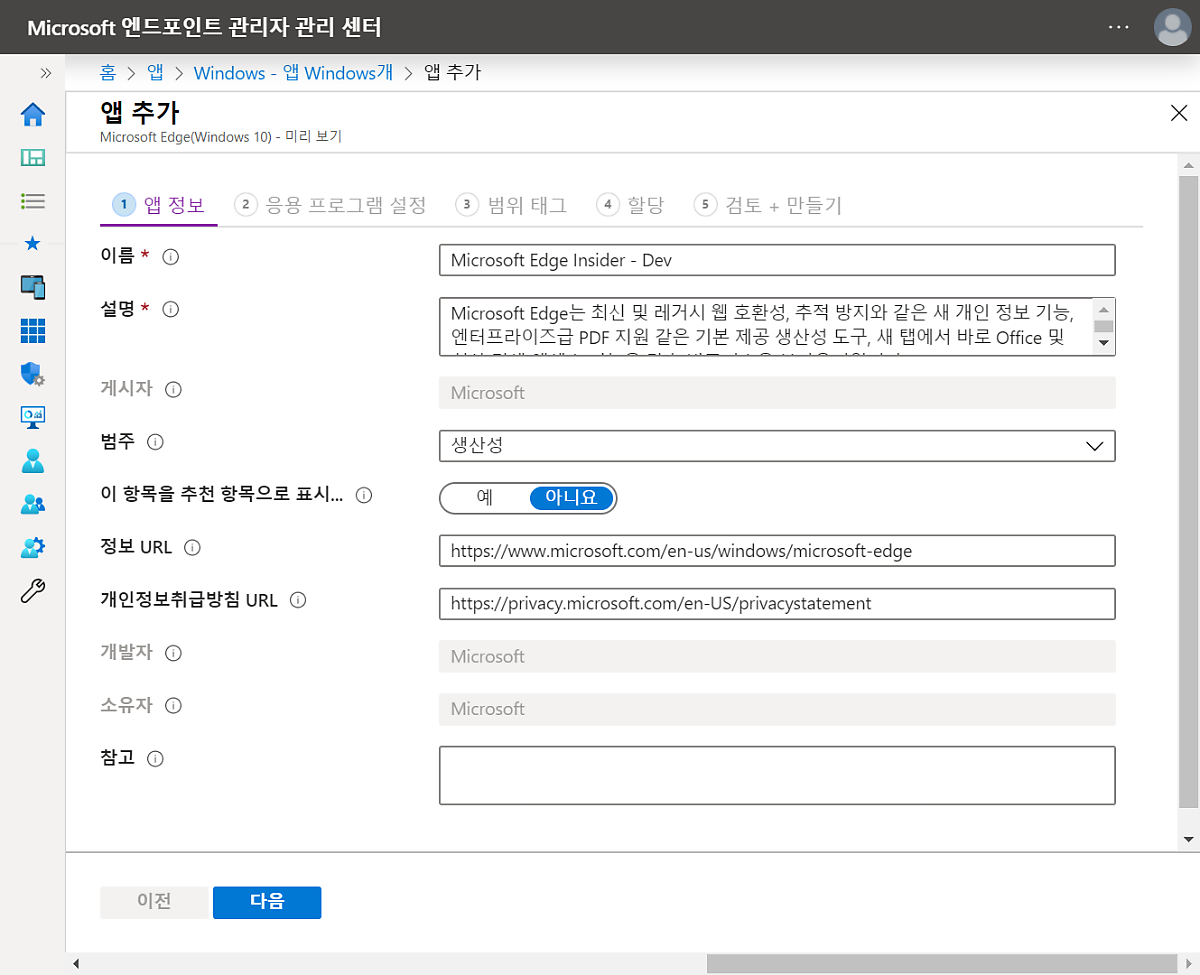
Task: Show info tooltip for 게시자 field
Action: (173, 389)
